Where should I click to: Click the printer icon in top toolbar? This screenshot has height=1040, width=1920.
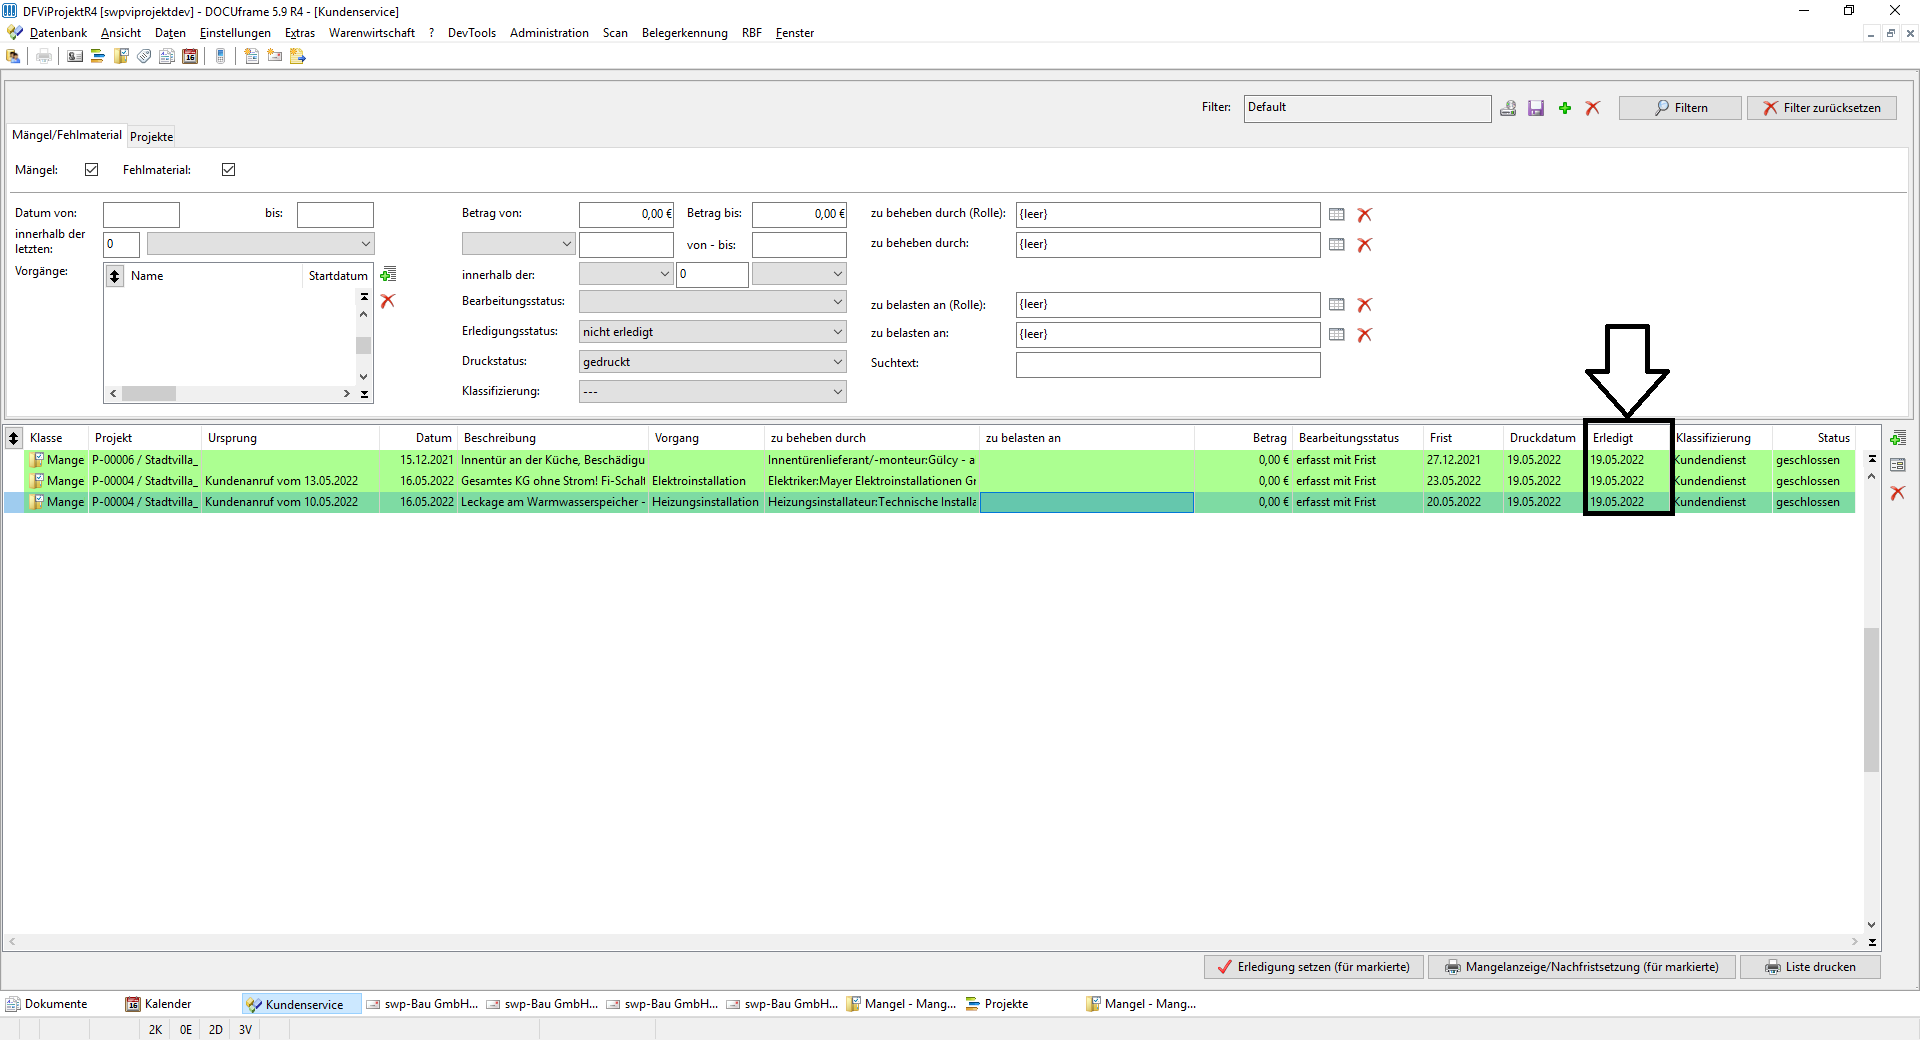pos(44,56)
